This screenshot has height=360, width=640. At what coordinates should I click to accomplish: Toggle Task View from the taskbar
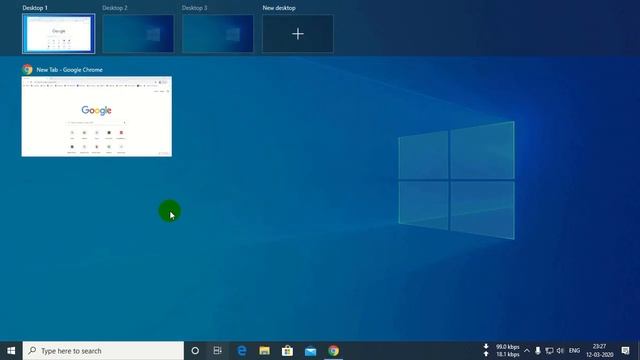click(x=218, y=351)
